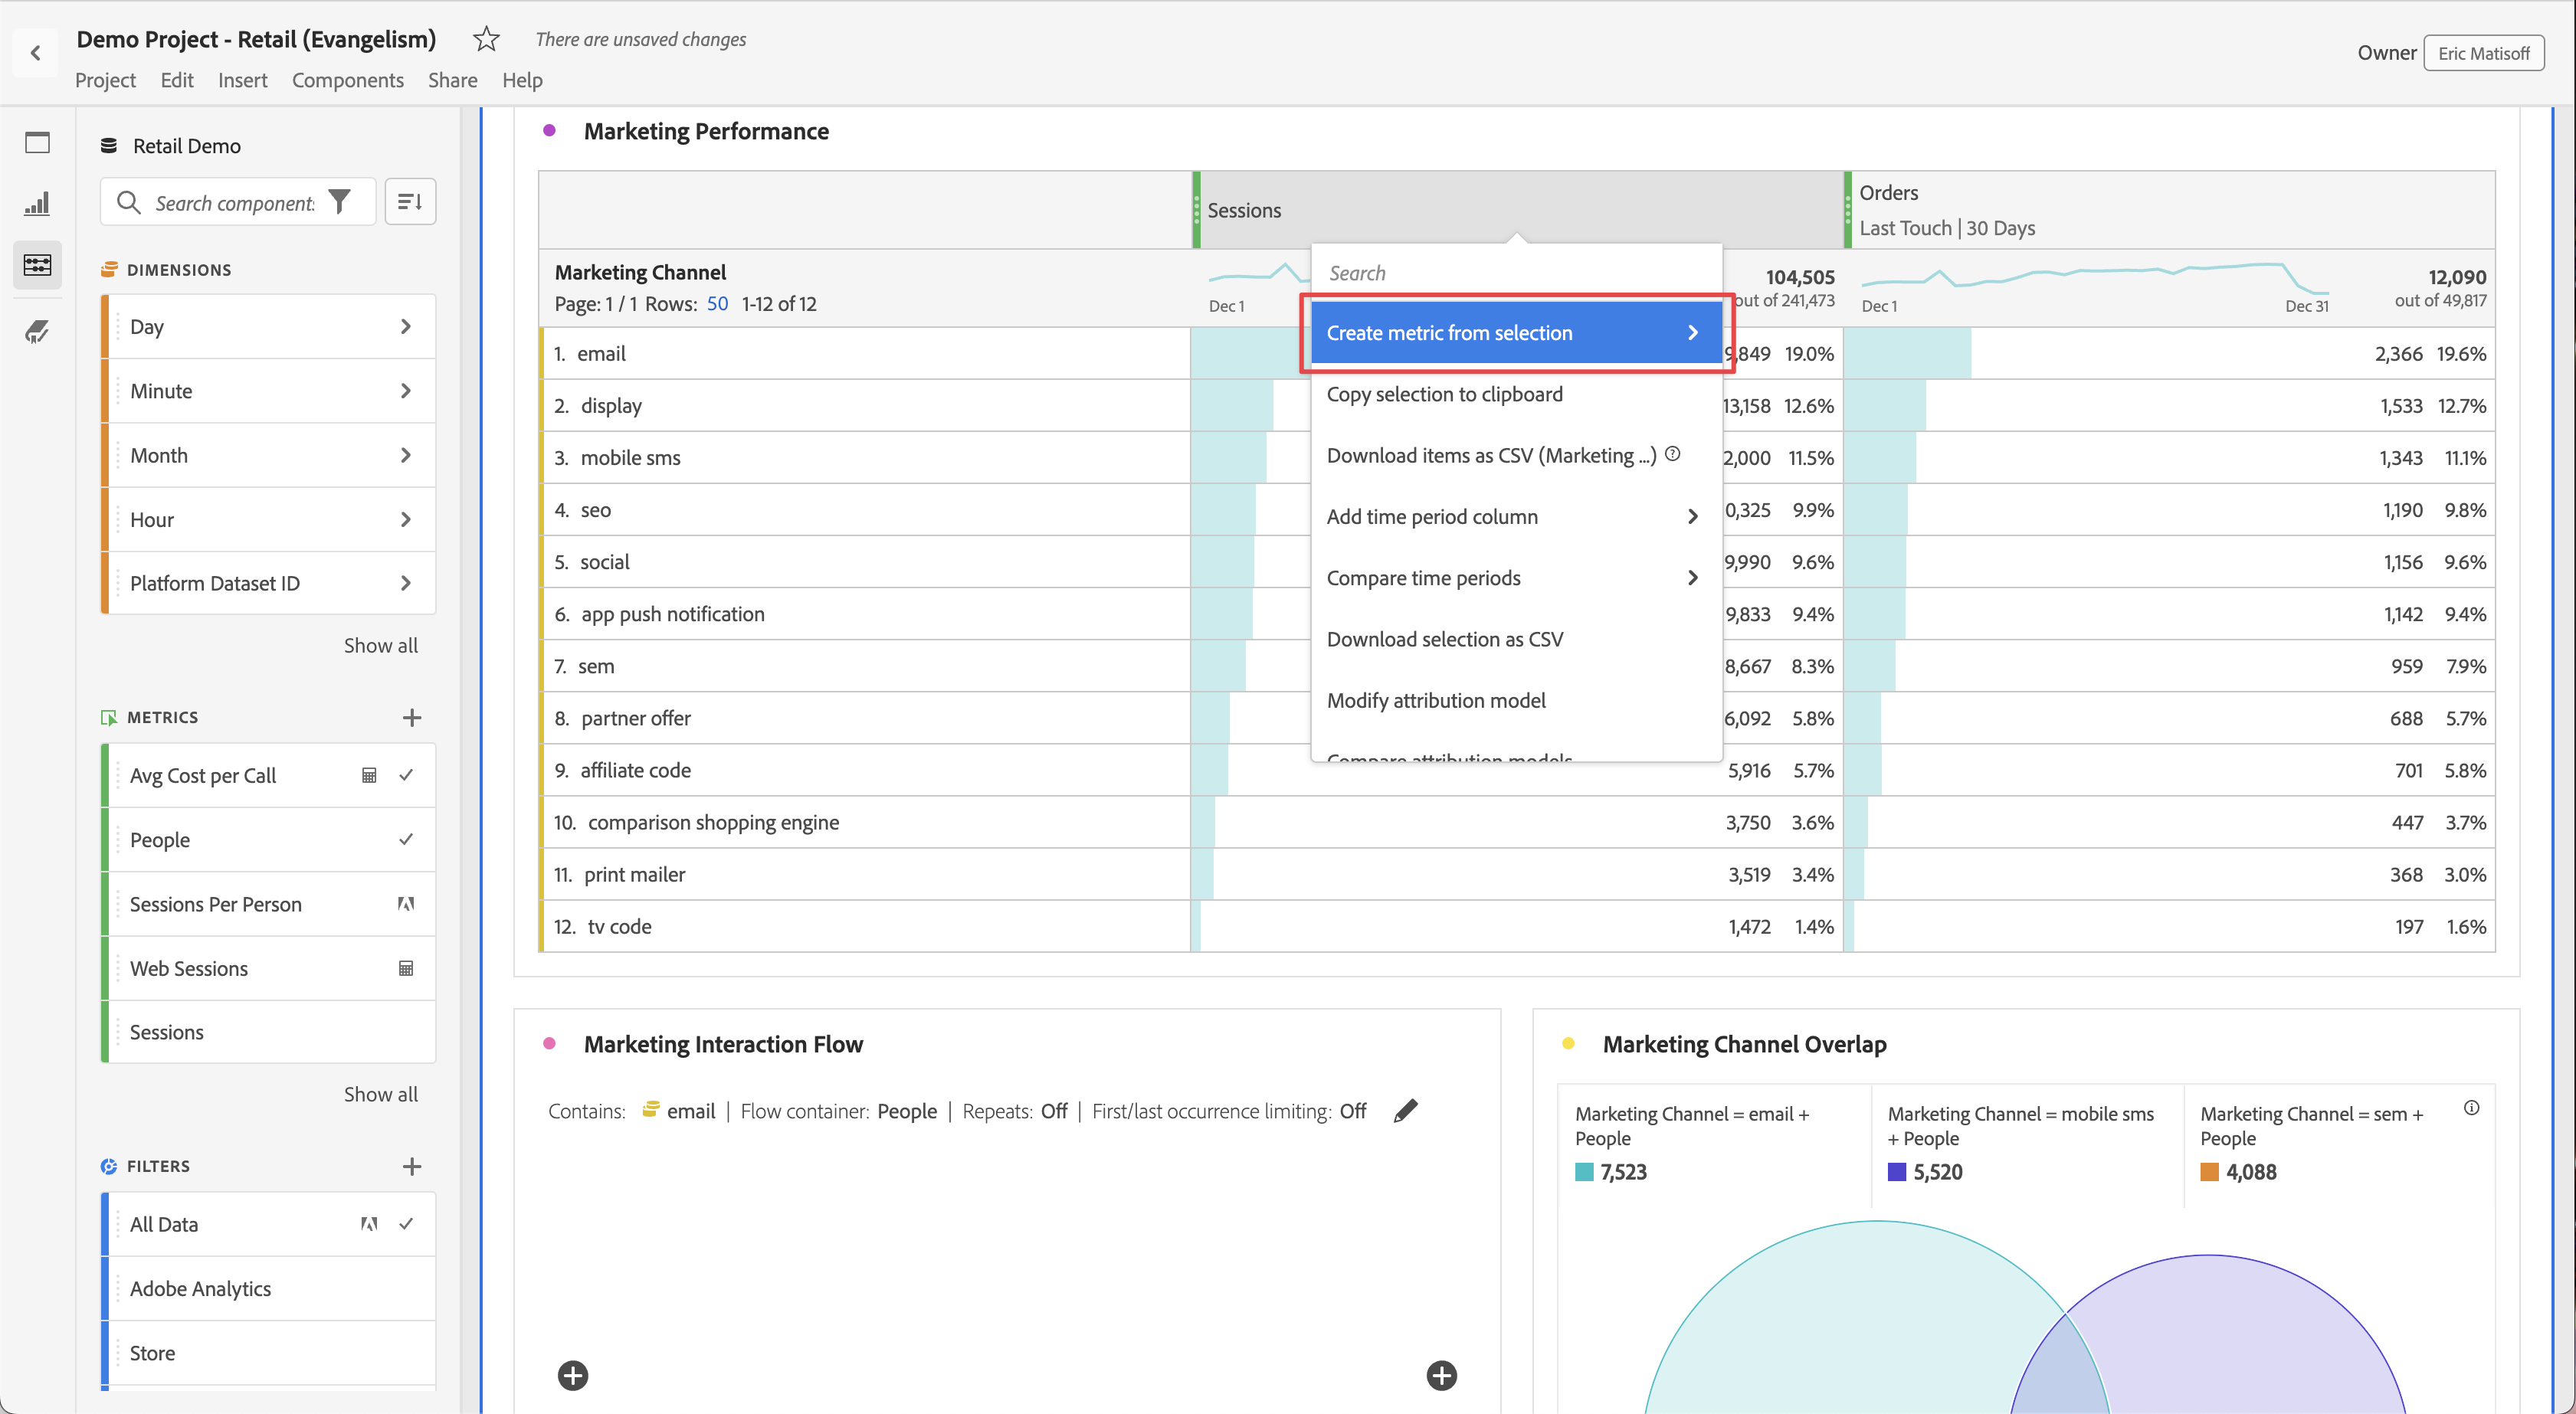This screenshot has height=1414, width=2576.
Task: Click the teal email + People swatch
Action: coord(1584,1172)
